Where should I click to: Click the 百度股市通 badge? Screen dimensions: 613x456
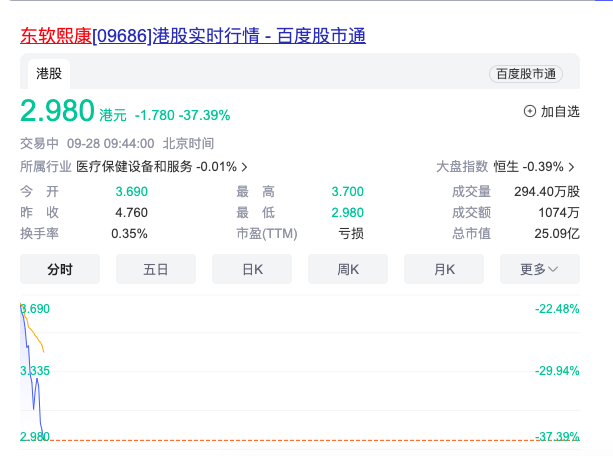tap(525, 74)
